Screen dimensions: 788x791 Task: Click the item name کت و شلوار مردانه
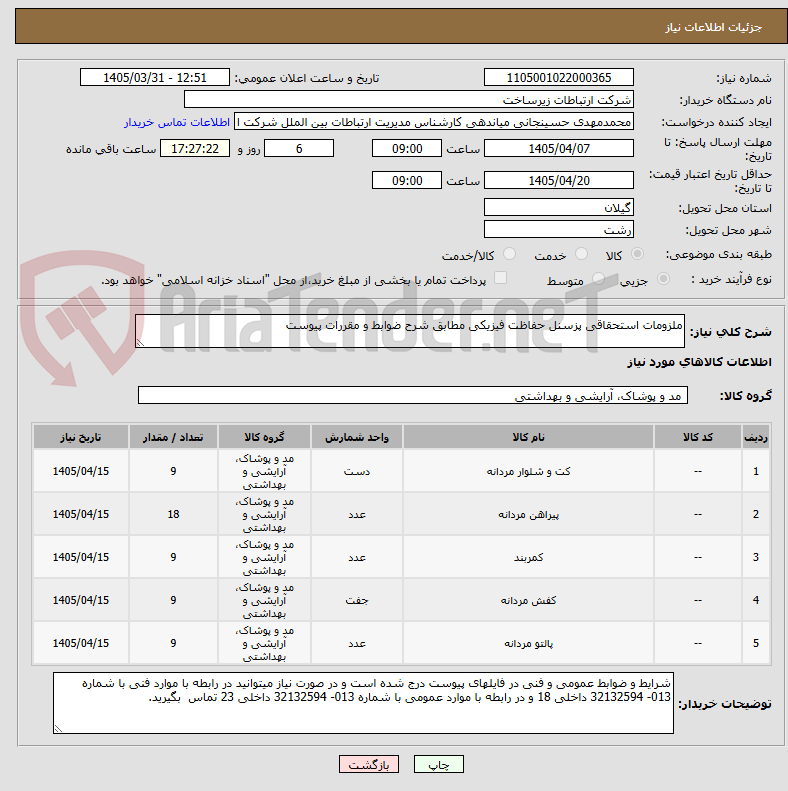[528, 471]
